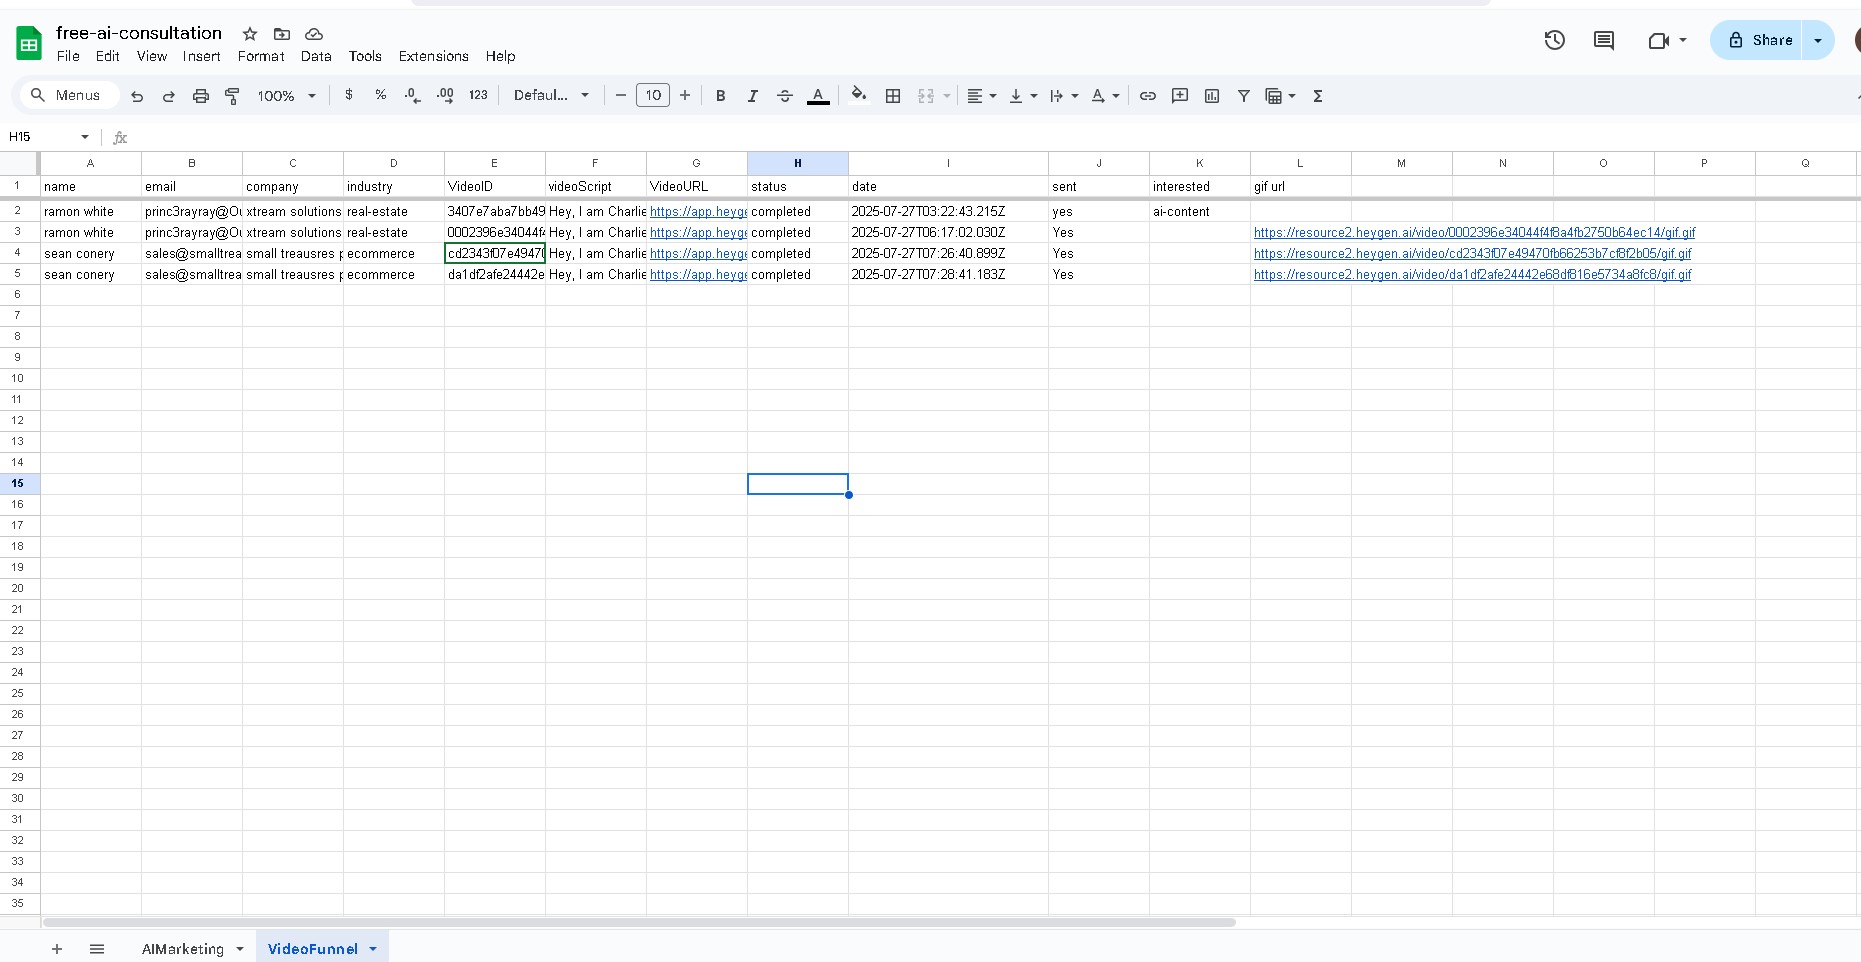1861x962 pixels.
Task: Click the insert link icon
Action: pyautogui.click(x=1148, y=96)
